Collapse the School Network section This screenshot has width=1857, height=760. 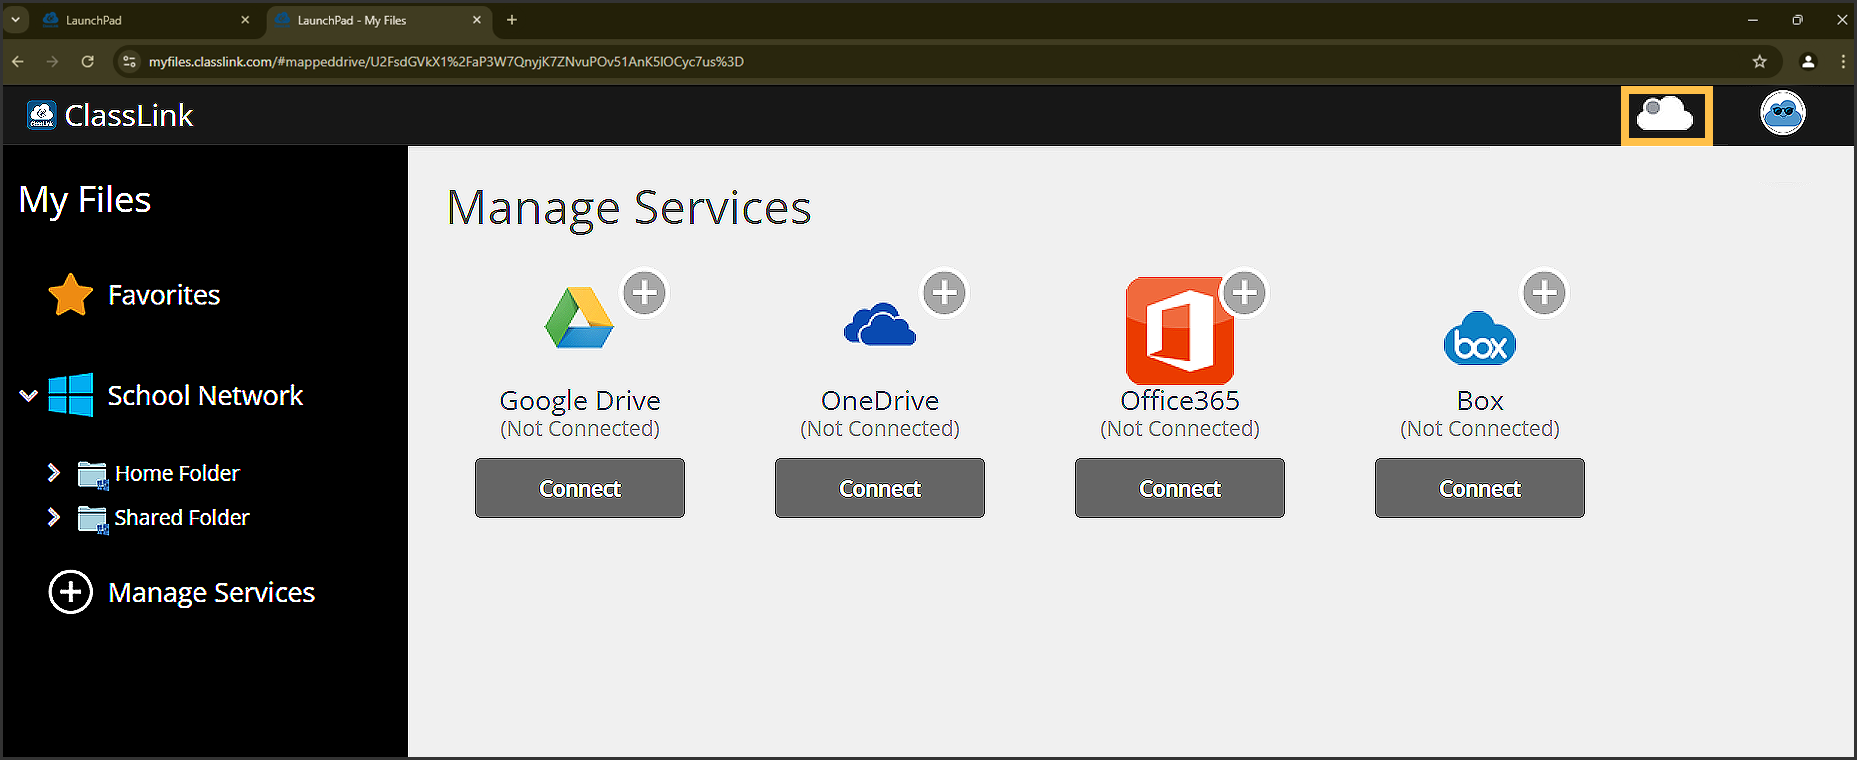[29, 396]
